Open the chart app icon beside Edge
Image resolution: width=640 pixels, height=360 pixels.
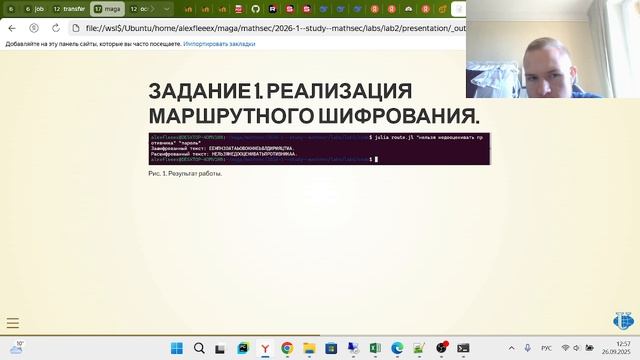[419, 348]
